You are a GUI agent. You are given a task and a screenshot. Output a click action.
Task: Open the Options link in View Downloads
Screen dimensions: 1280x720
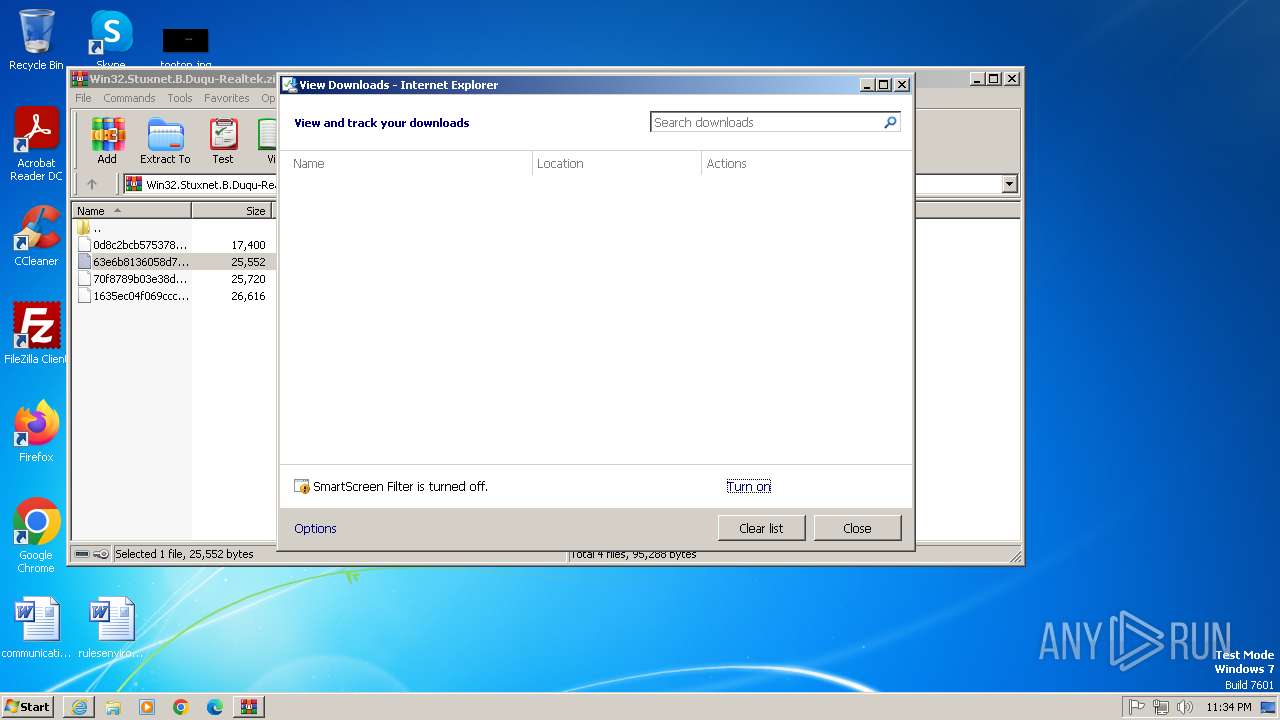click(x=315, y=529)
